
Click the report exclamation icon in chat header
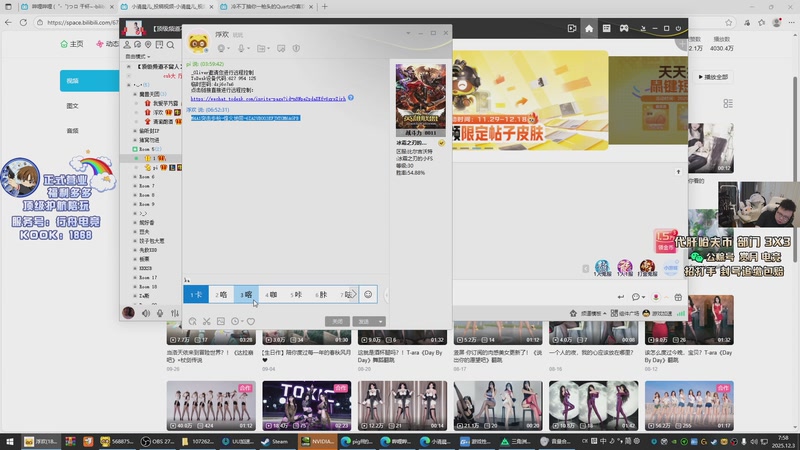[296, 48]
